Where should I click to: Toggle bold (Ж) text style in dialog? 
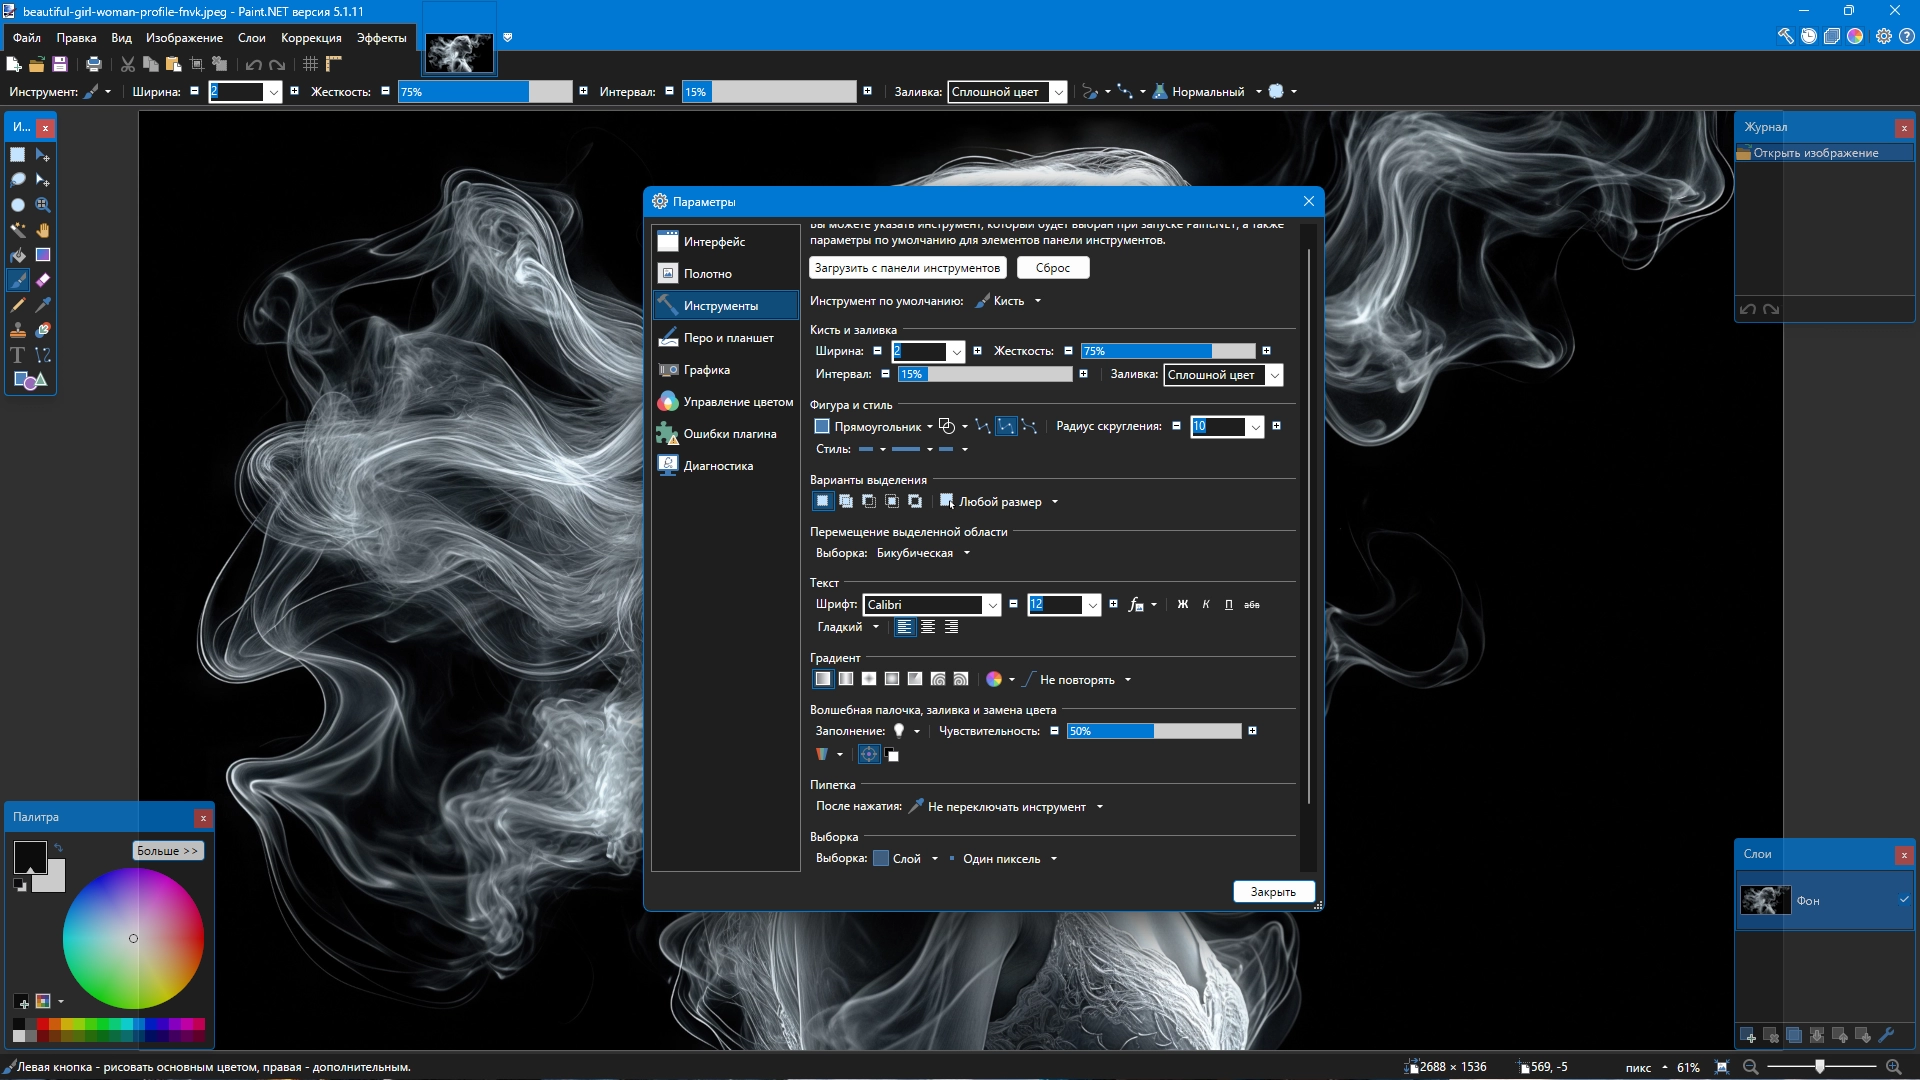point(1183,605)
